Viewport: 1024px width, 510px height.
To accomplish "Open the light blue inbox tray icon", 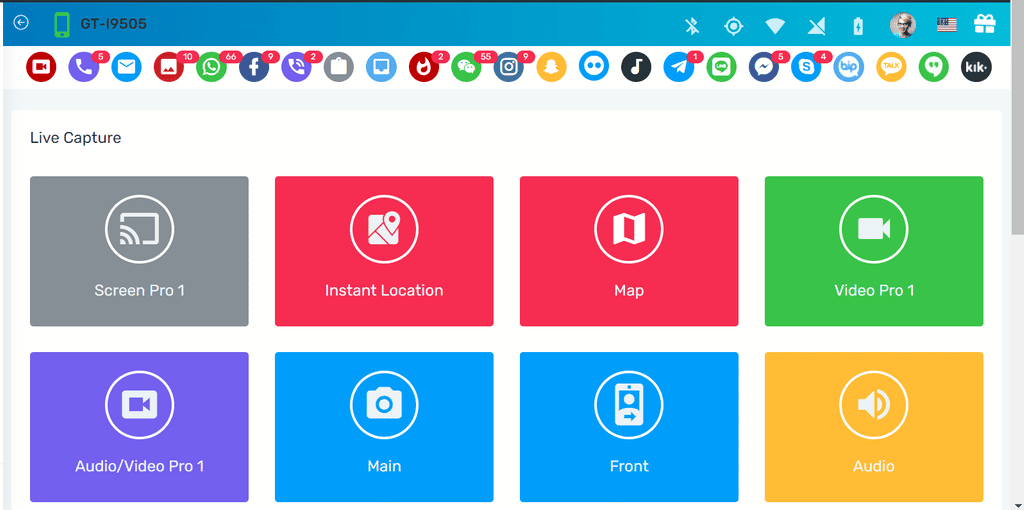I will [x=381, y=67].
